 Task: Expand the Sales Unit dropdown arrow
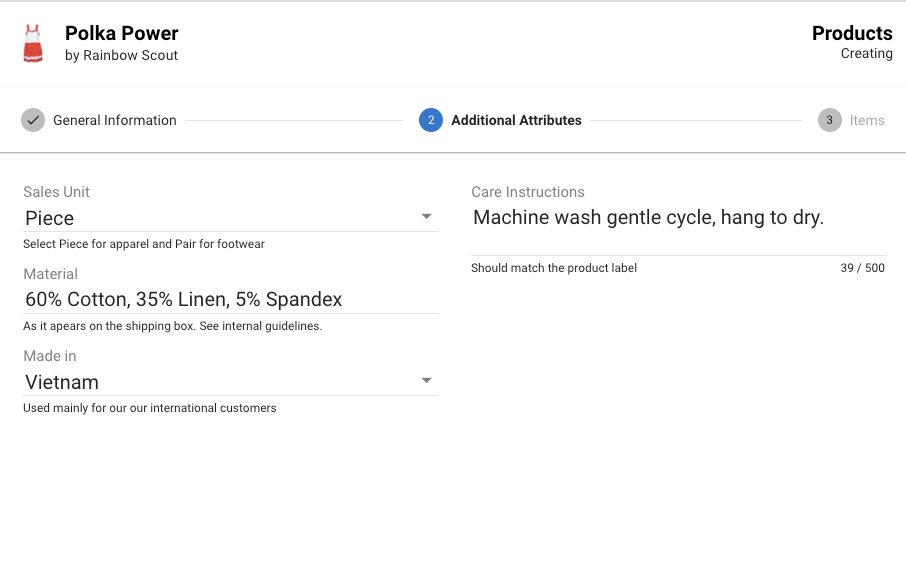point(426,217)
